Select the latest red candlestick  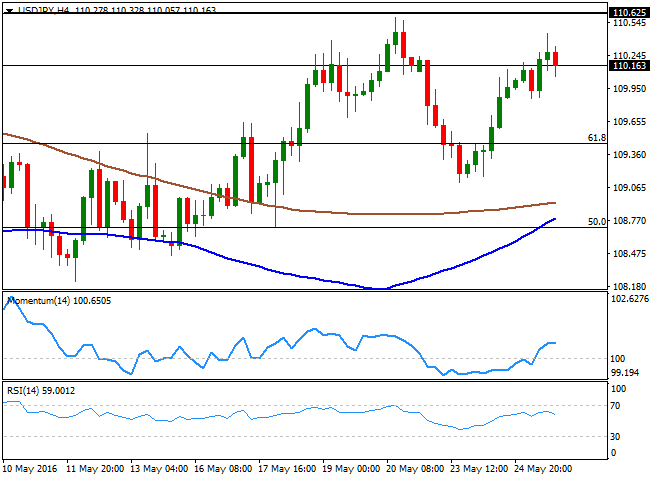pyautogui.click(x=555, y=59)
